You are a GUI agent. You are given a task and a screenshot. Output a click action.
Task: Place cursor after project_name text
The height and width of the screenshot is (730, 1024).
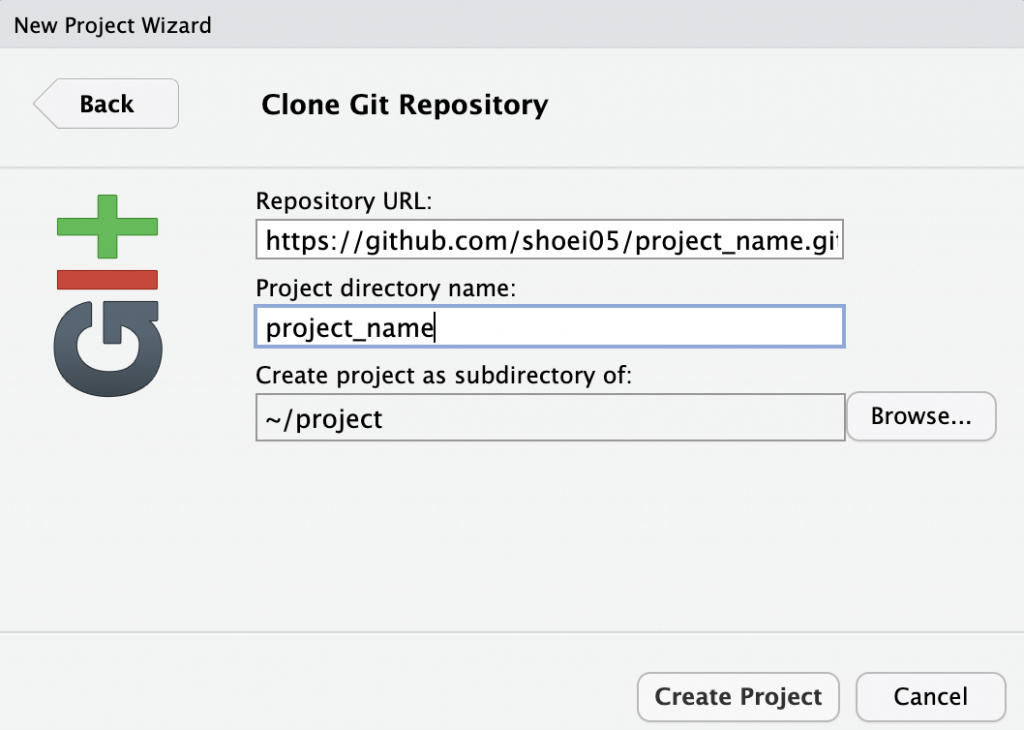(435, 328)
